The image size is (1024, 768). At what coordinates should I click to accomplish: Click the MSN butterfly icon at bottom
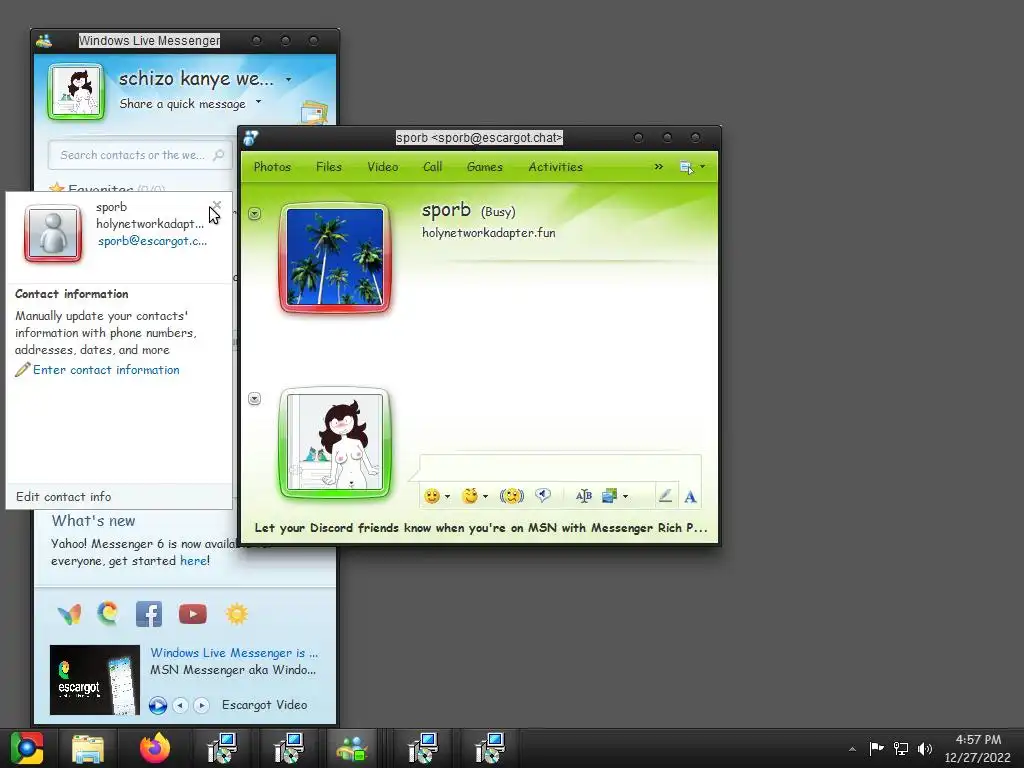pos(70,614)
